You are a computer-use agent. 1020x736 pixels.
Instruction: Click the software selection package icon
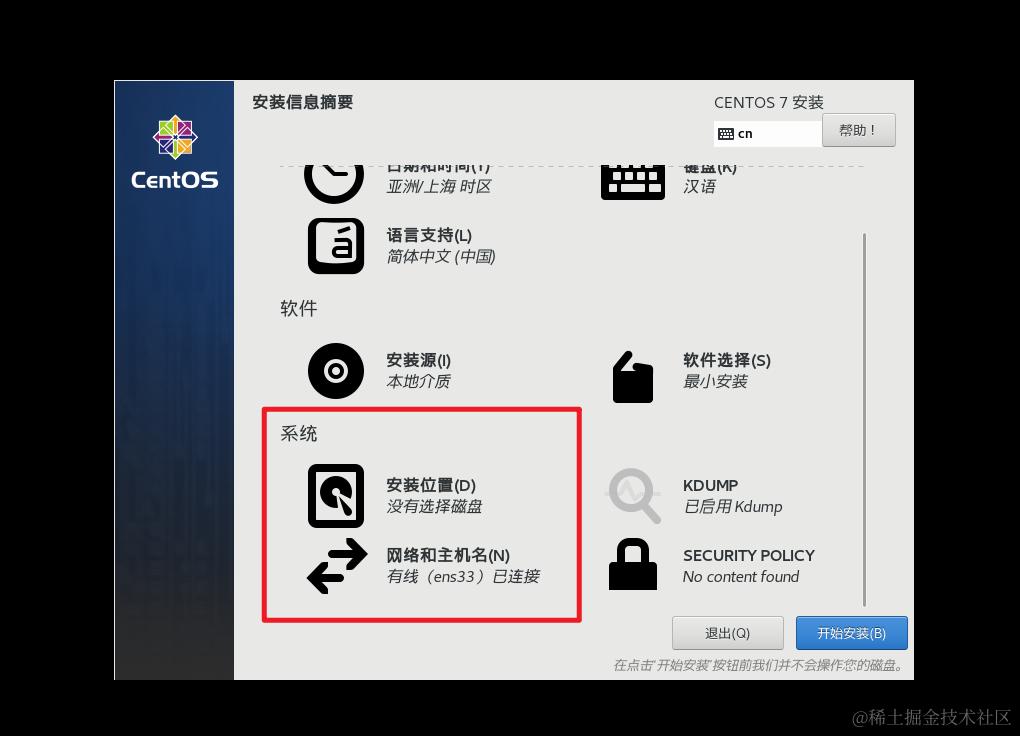click(633, 377)
